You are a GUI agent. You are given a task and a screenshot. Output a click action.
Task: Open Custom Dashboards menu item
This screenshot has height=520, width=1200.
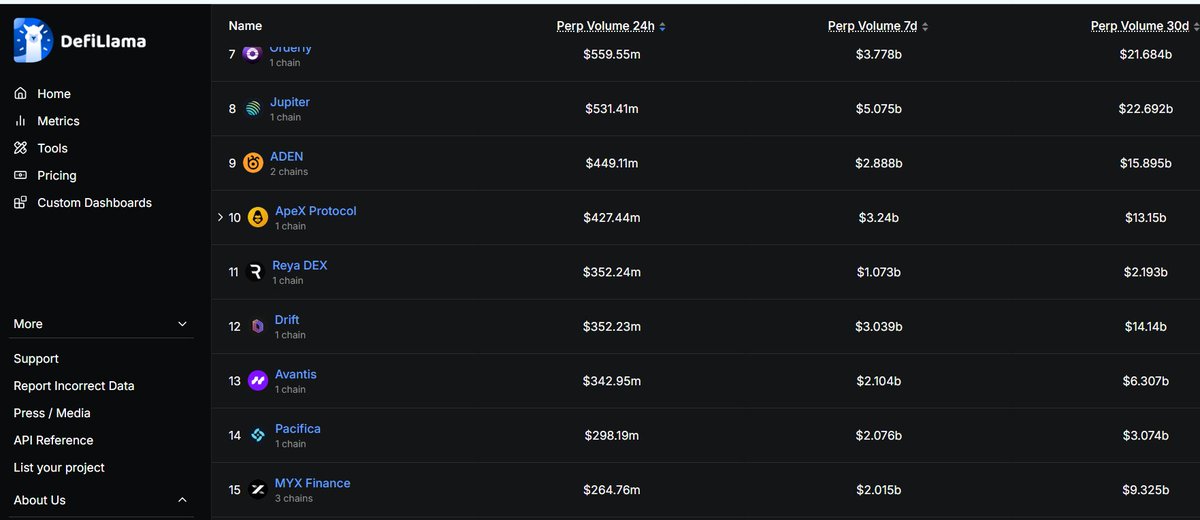click(95, 202)
